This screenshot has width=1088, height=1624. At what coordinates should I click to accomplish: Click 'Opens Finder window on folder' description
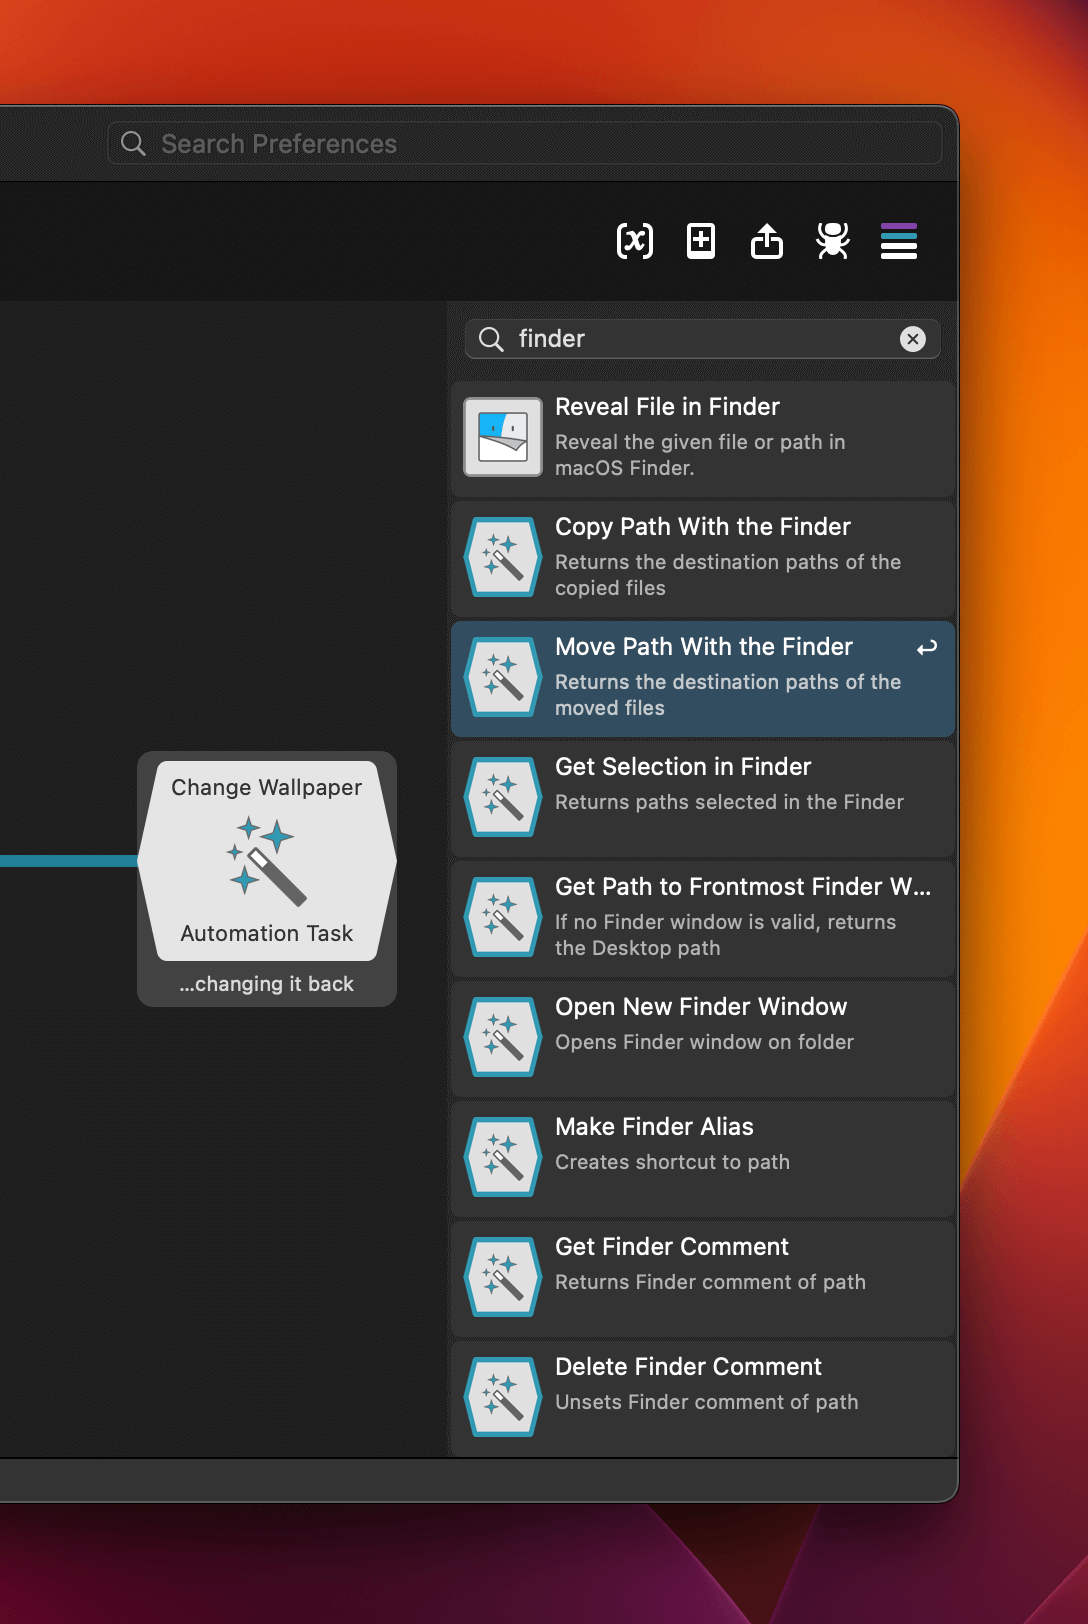coord(704,1042)
